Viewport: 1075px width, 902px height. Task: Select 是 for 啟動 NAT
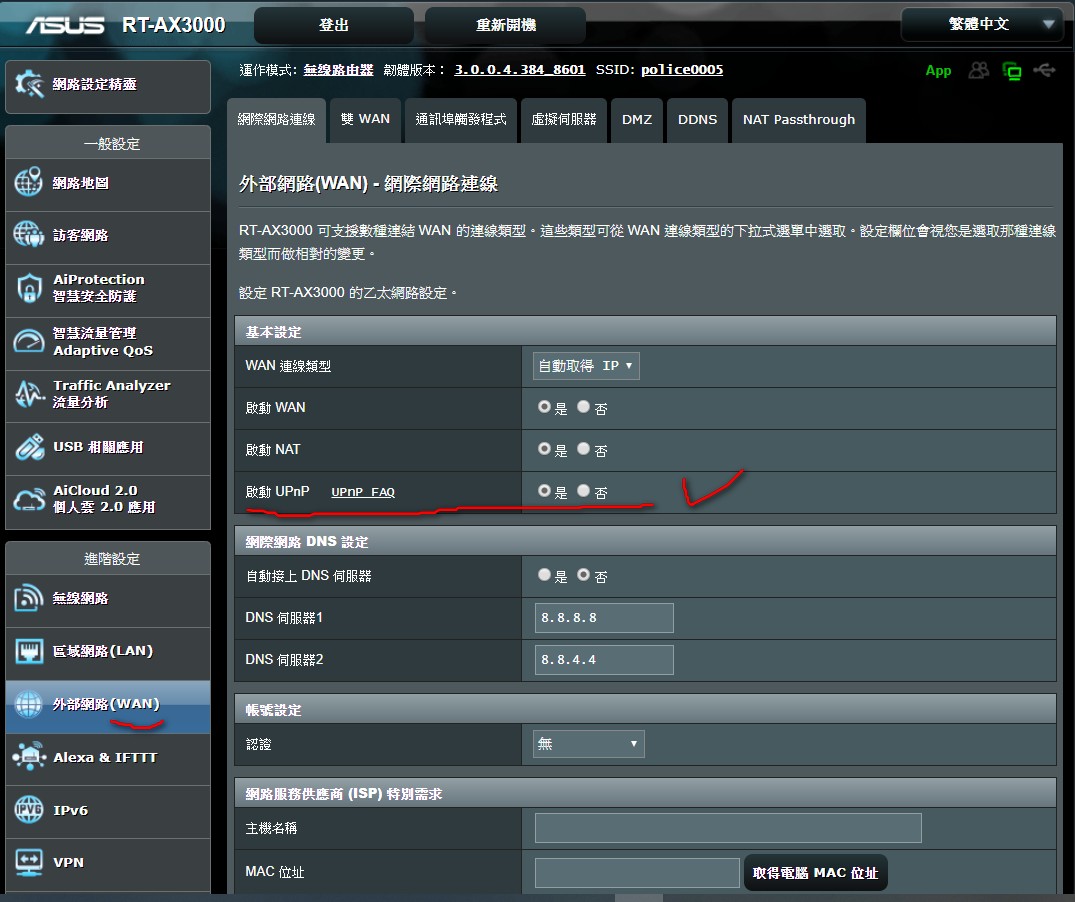click(x=544, y=449)
